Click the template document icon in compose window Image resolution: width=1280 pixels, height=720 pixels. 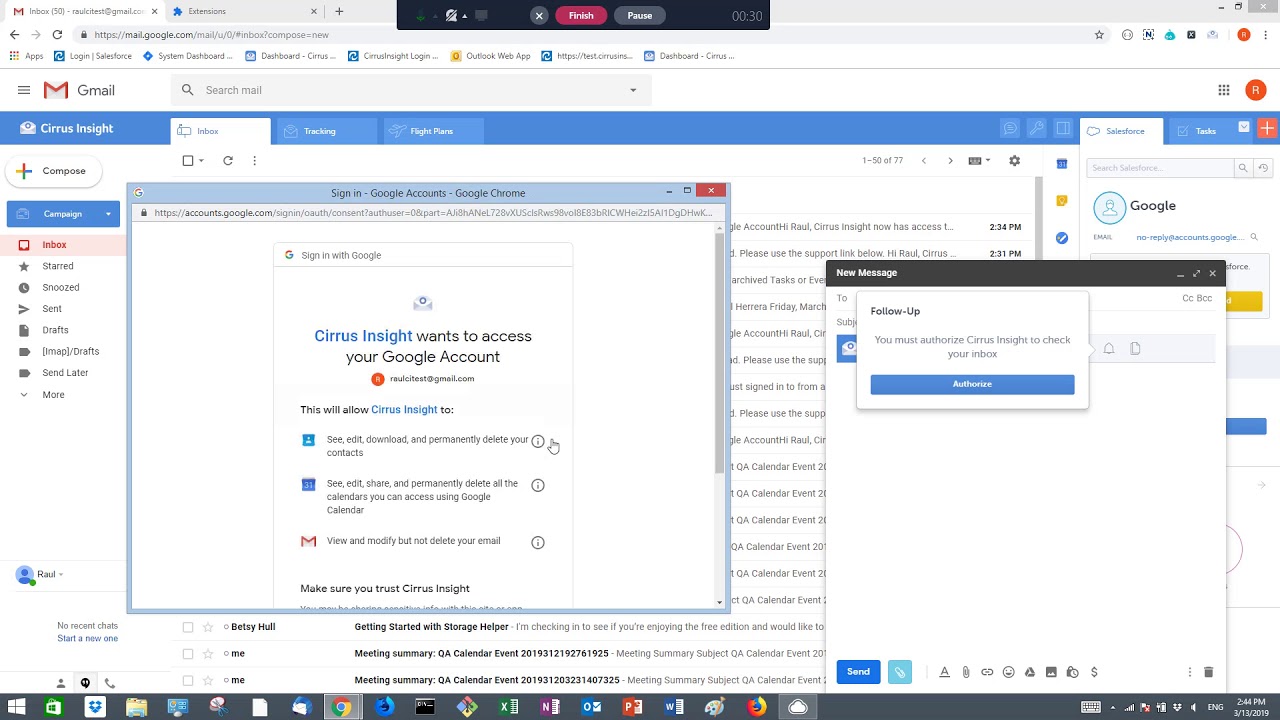tap(1135, 349)
